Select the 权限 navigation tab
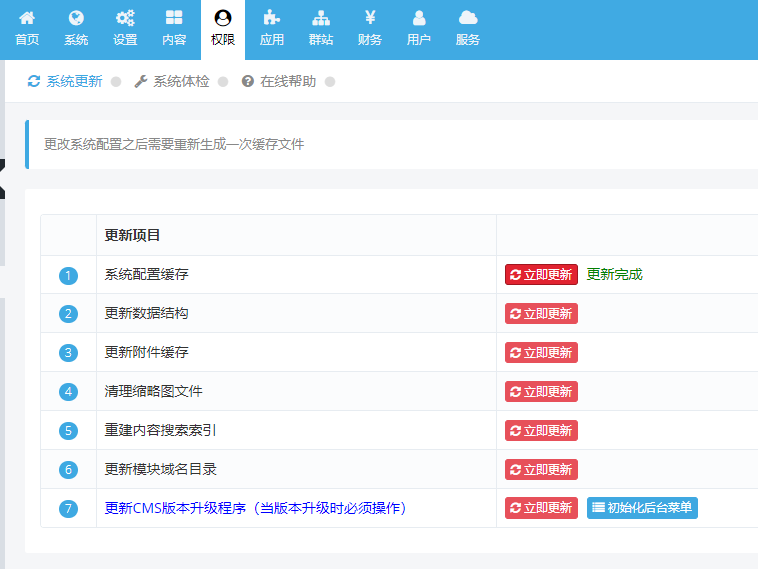 pos(223,29)
